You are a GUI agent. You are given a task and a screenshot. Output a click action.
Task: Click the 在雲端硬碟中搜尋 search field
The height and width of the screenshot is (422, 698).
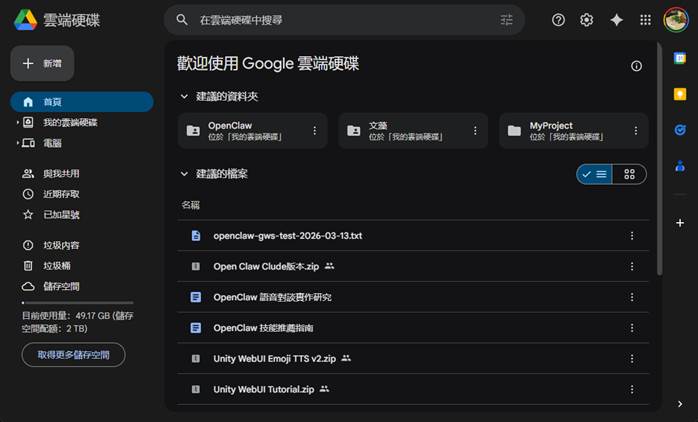[340, 20]
